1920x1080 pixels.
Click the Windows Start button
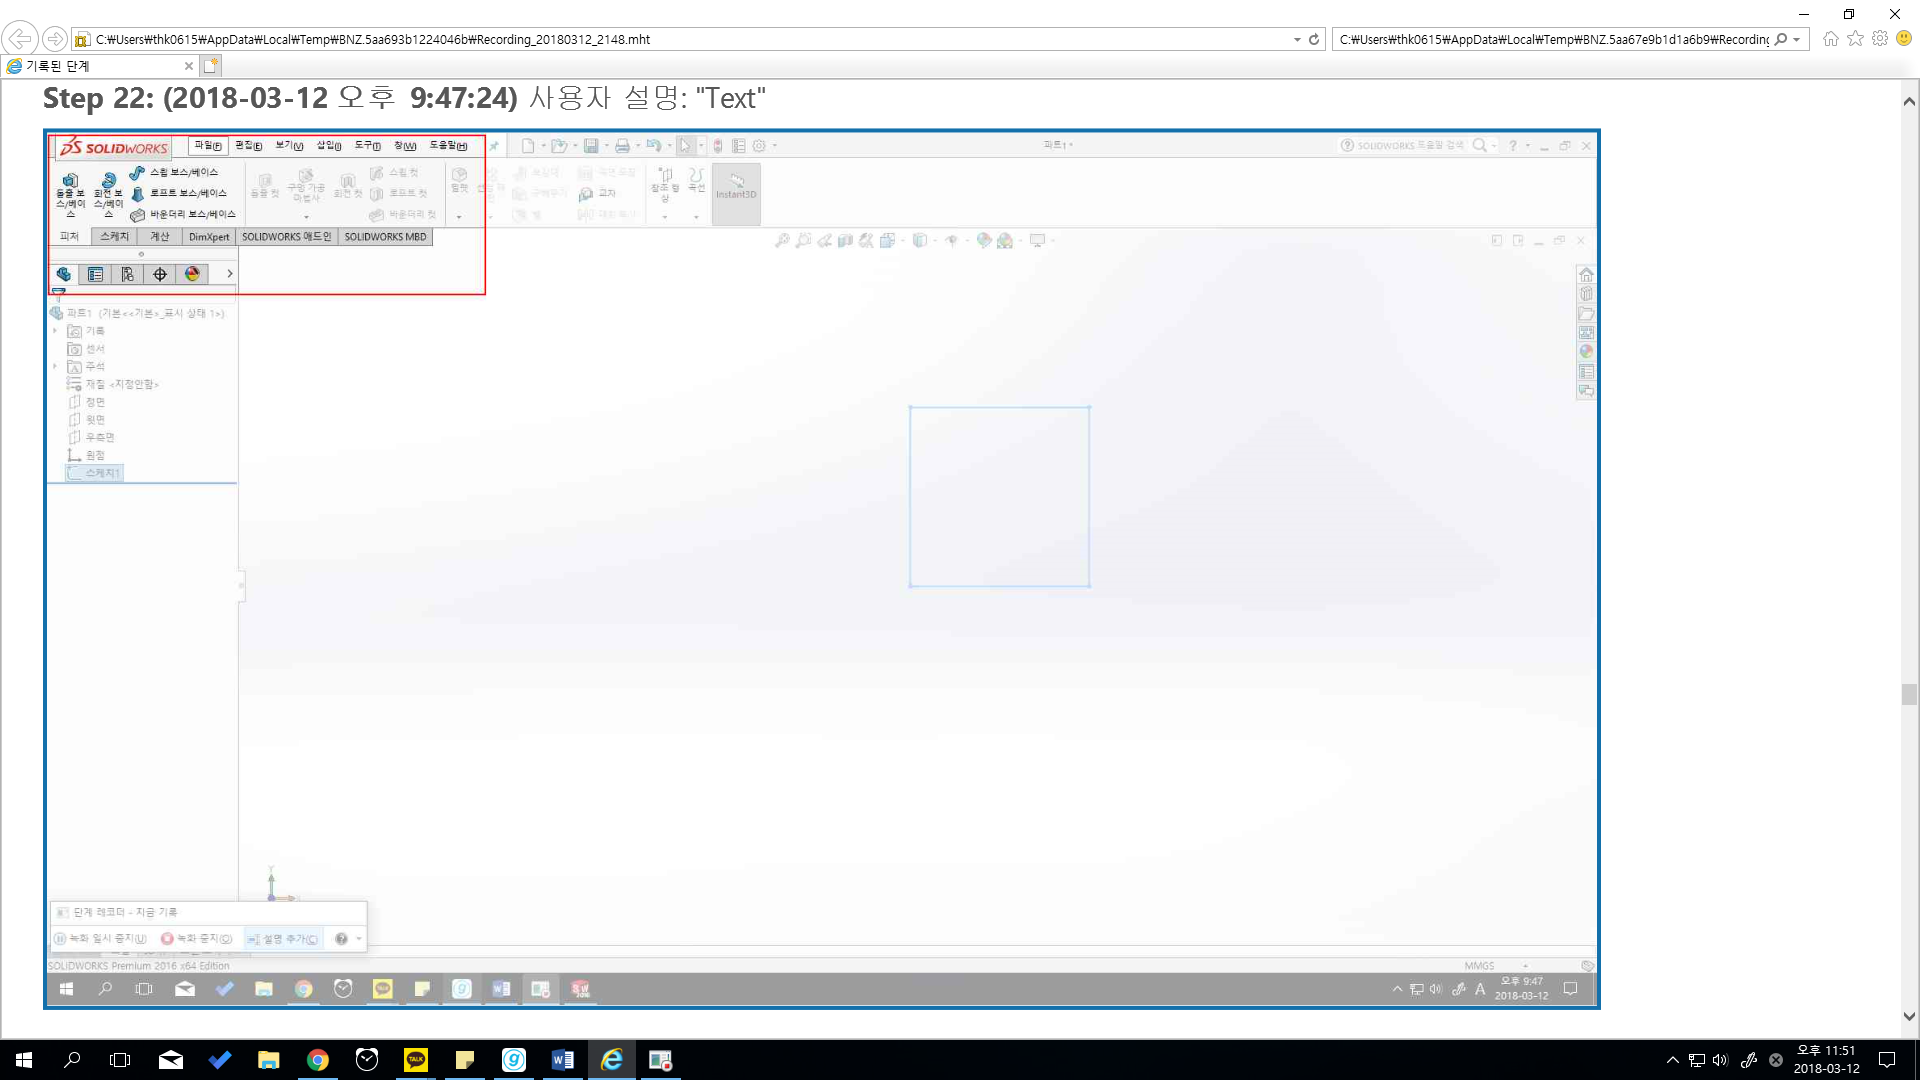pos(24,1060)
